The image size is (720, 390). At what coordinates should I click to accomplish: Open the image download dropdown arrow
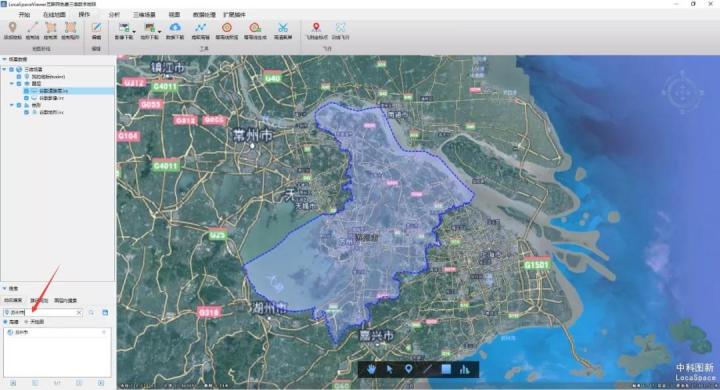(134, 31)
